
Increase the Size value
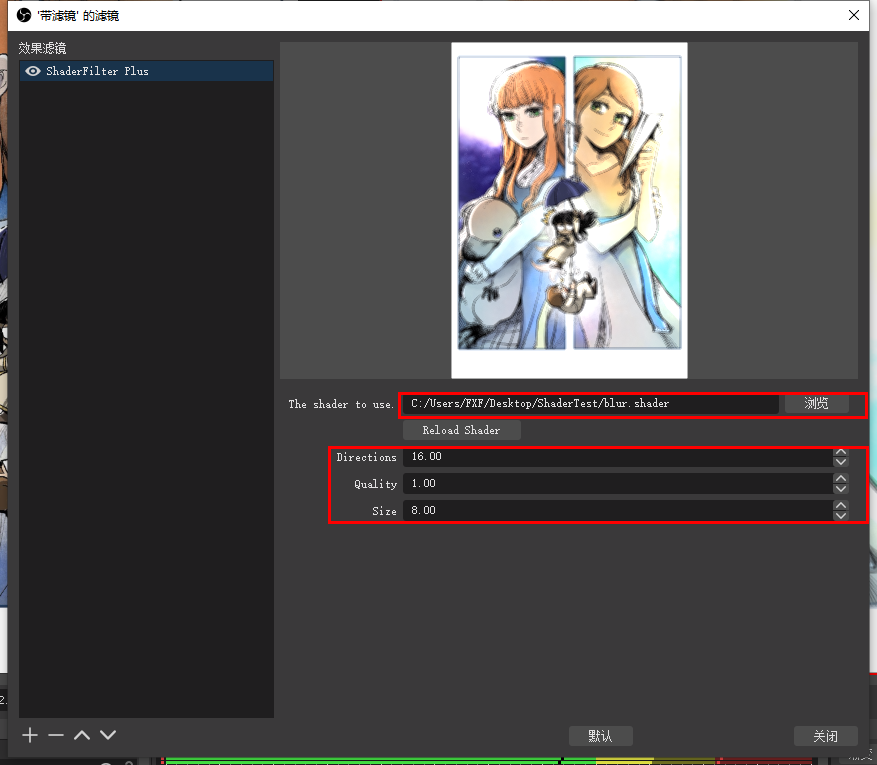coord(840,506)
